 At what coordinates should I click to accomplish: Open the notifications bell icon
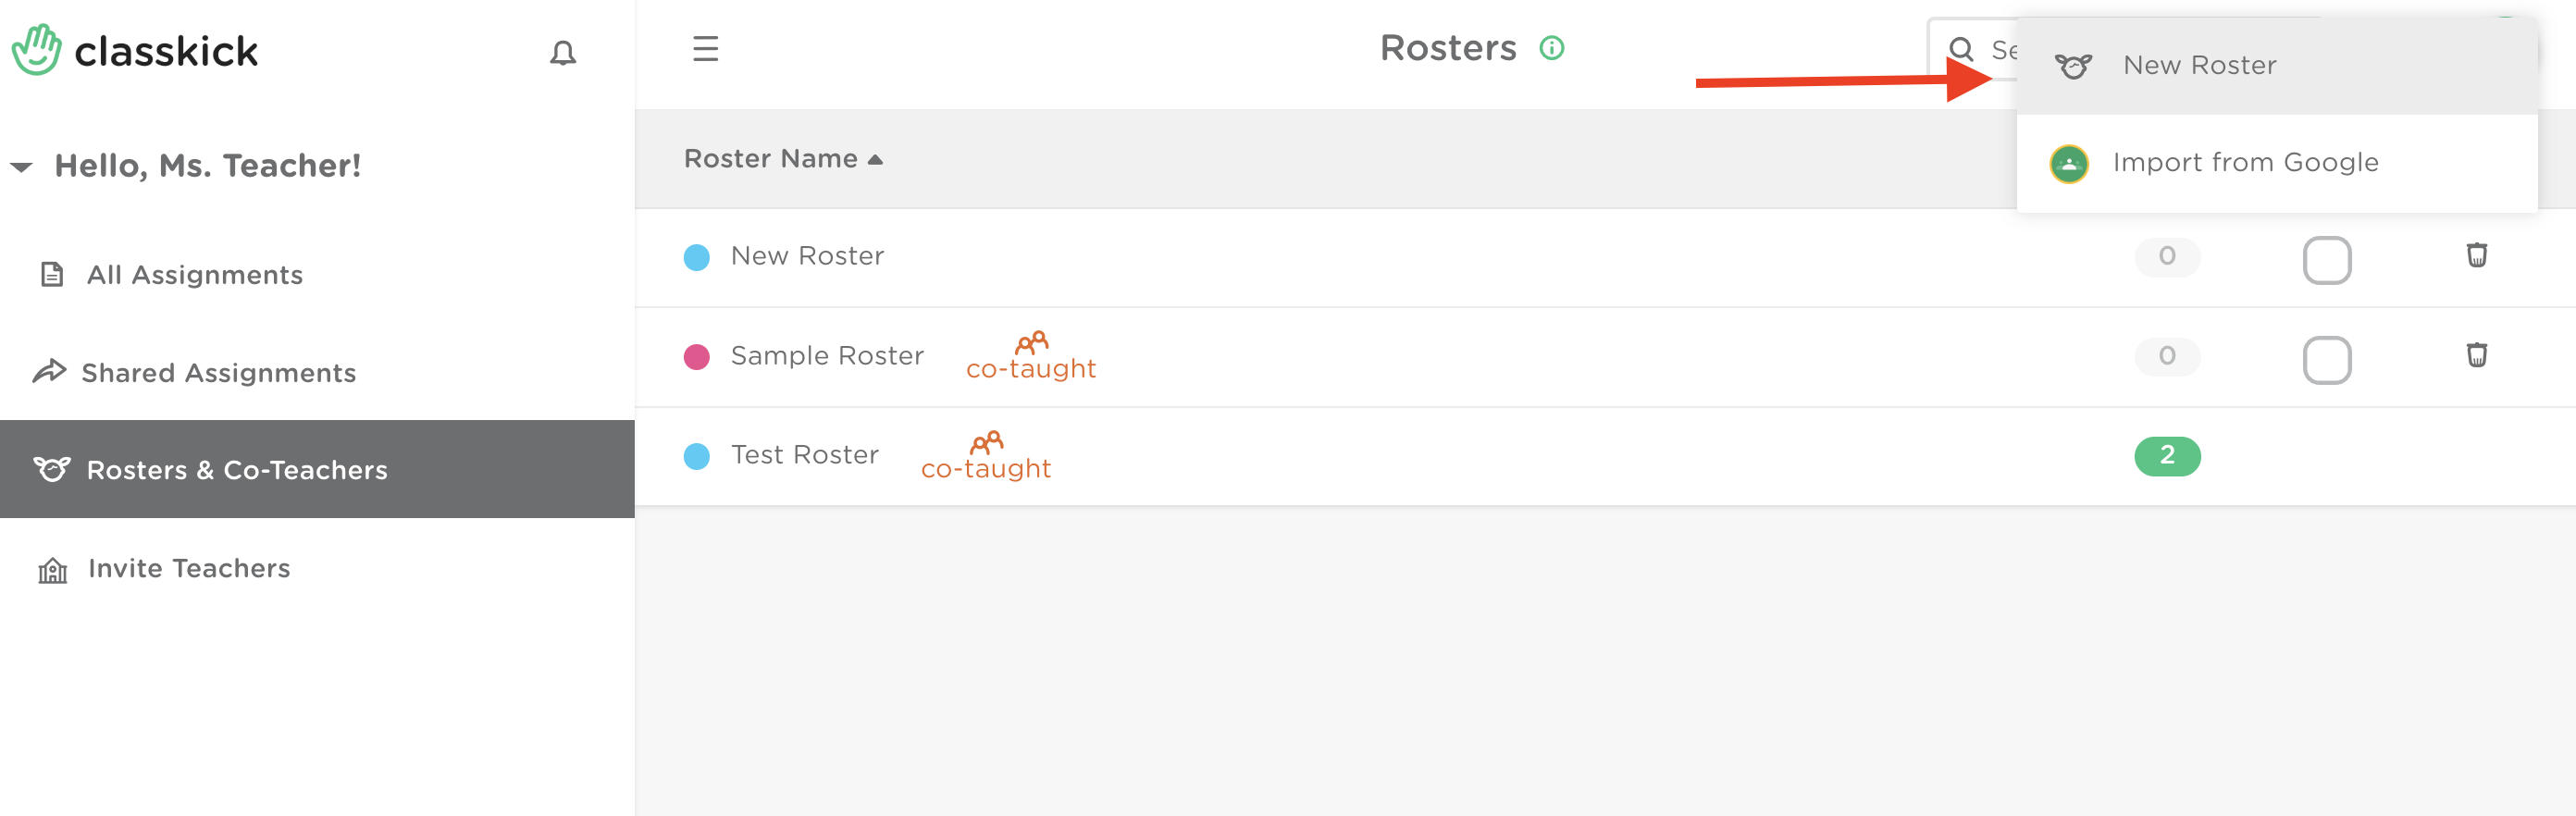[563, 52]
